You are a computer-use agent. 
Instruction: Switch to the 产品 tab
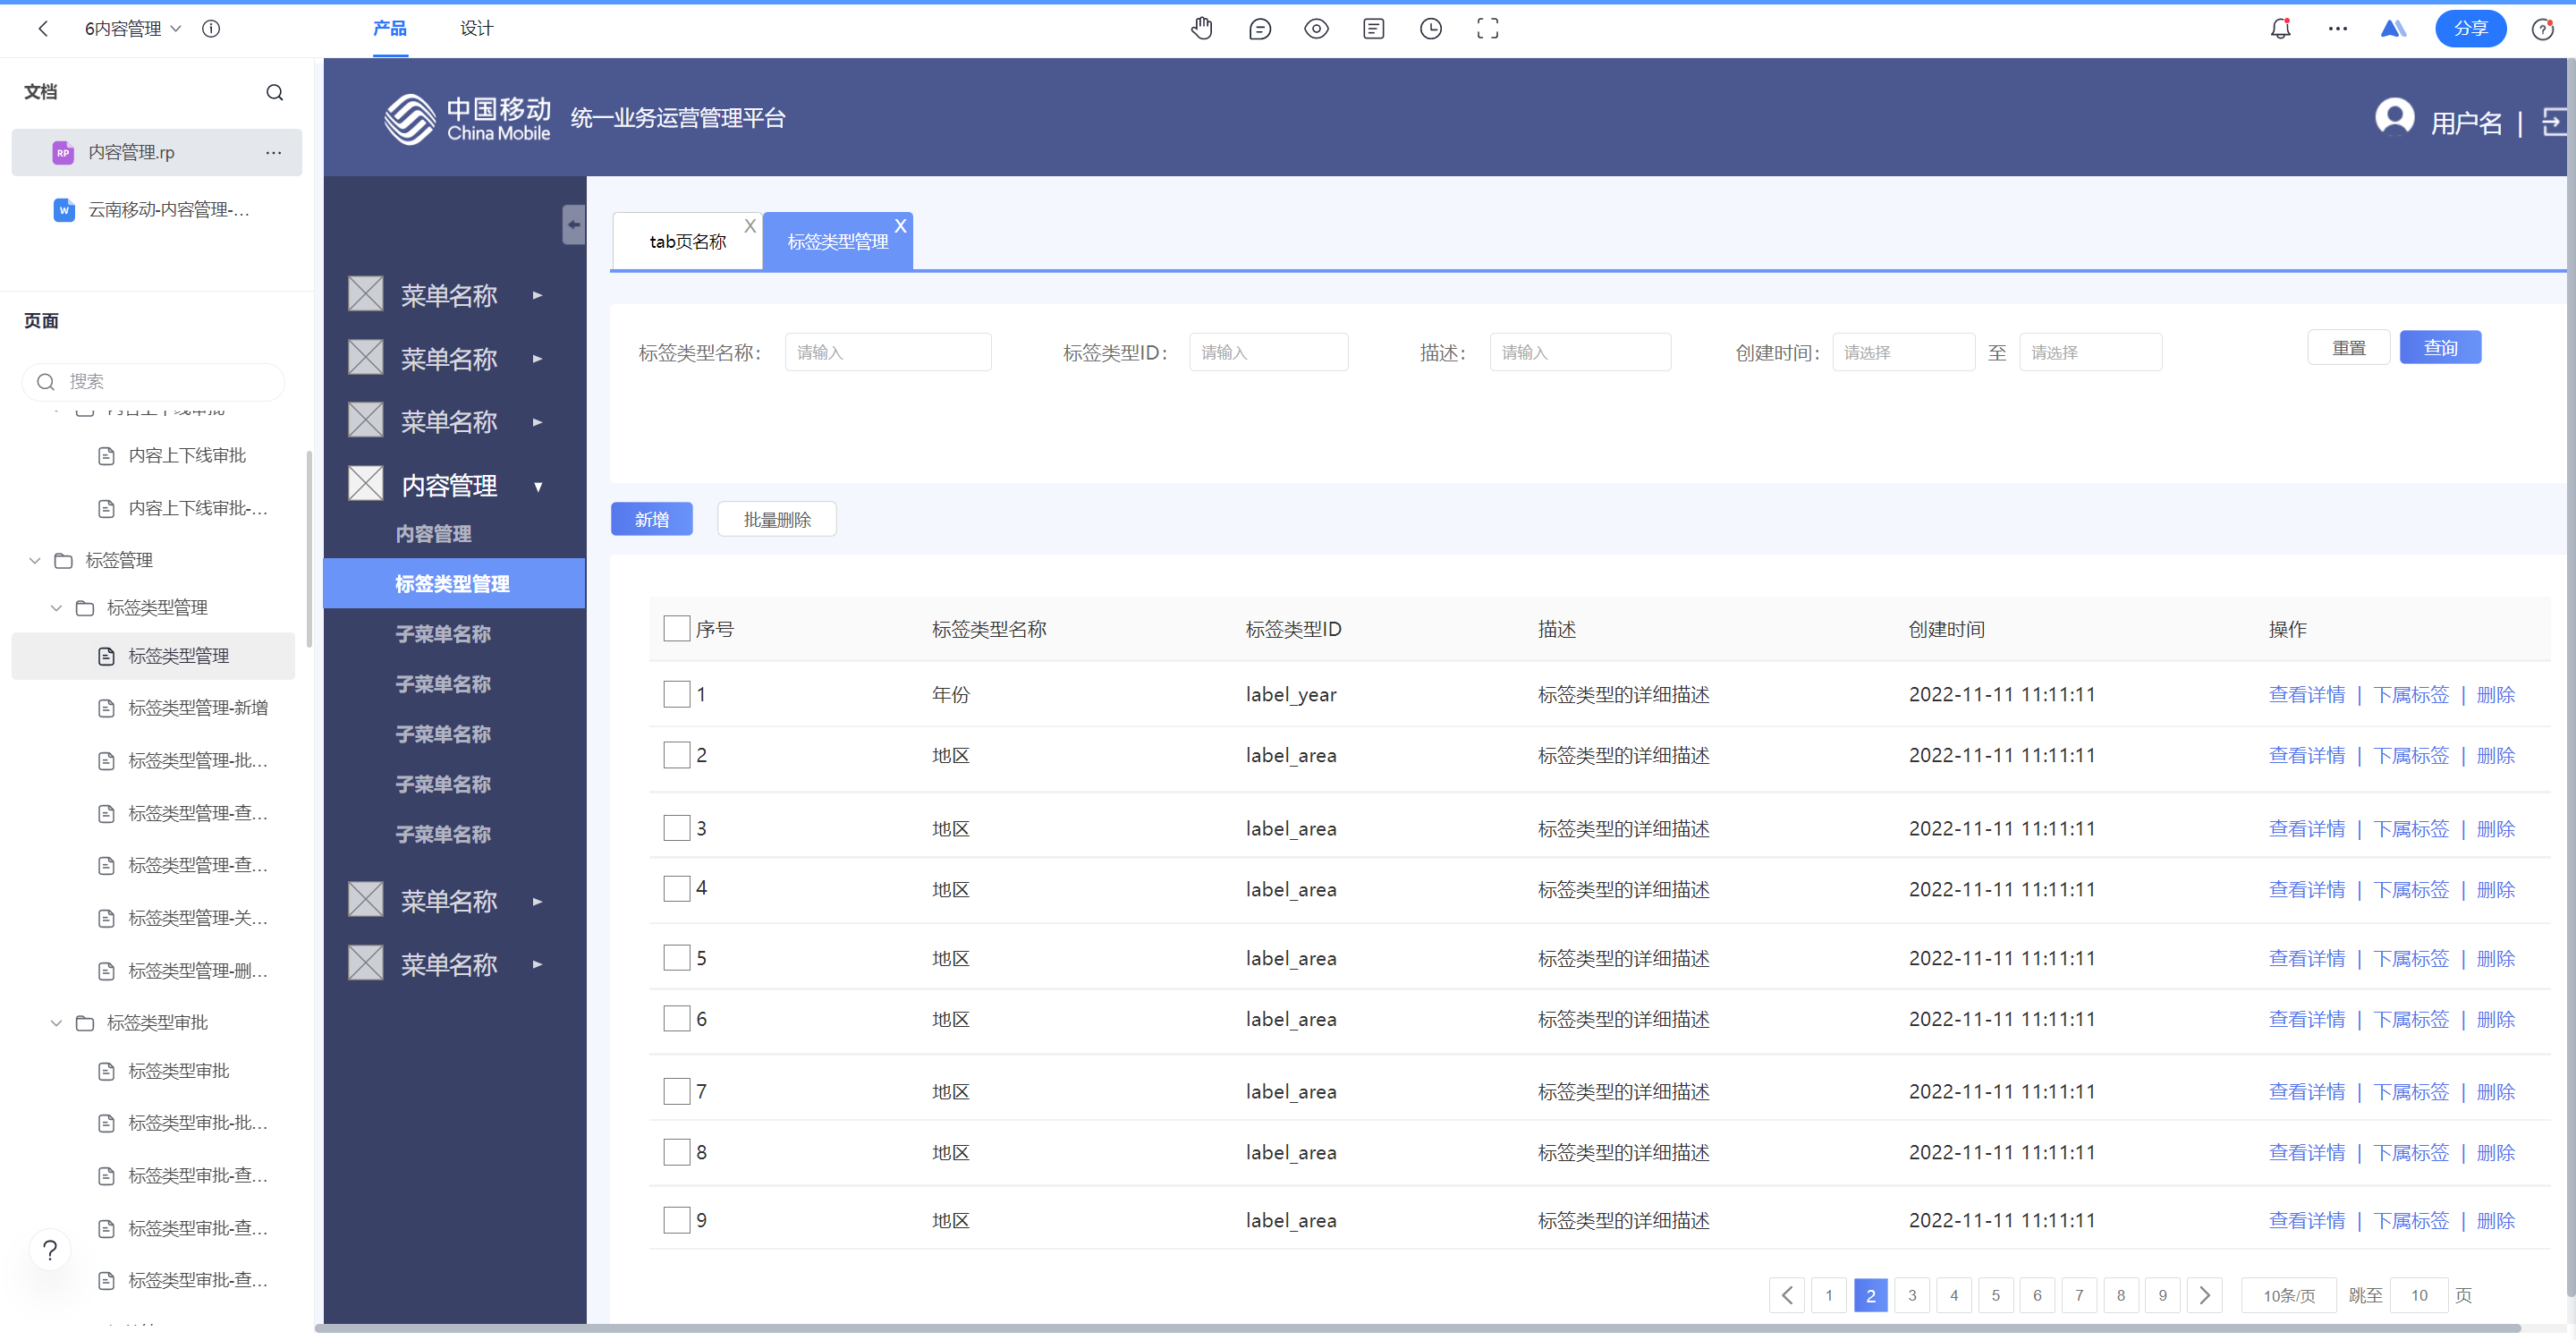[x=390, y=29]
